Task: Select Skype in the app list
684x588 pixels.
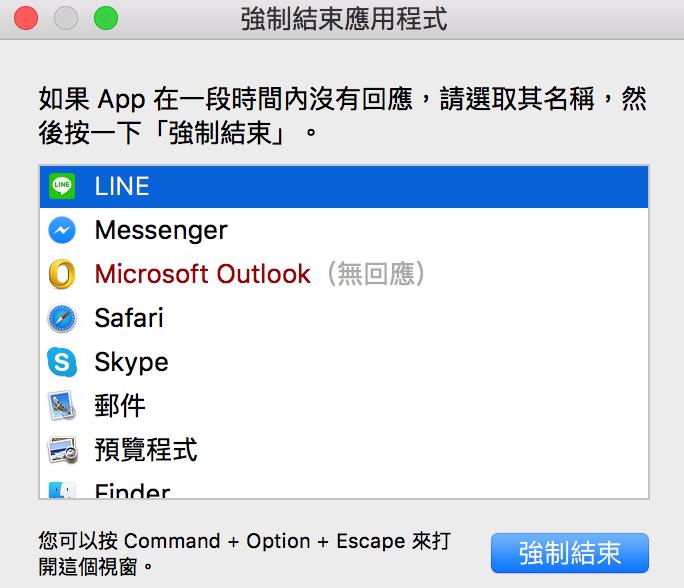Action: 344,362
